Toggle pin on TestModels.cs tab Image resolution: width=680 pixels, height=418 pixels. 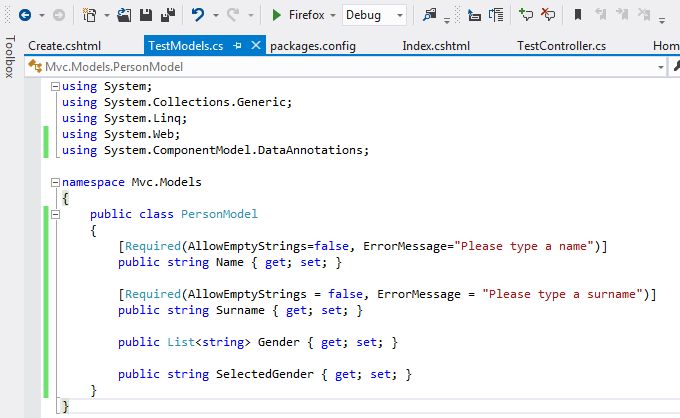240,46
